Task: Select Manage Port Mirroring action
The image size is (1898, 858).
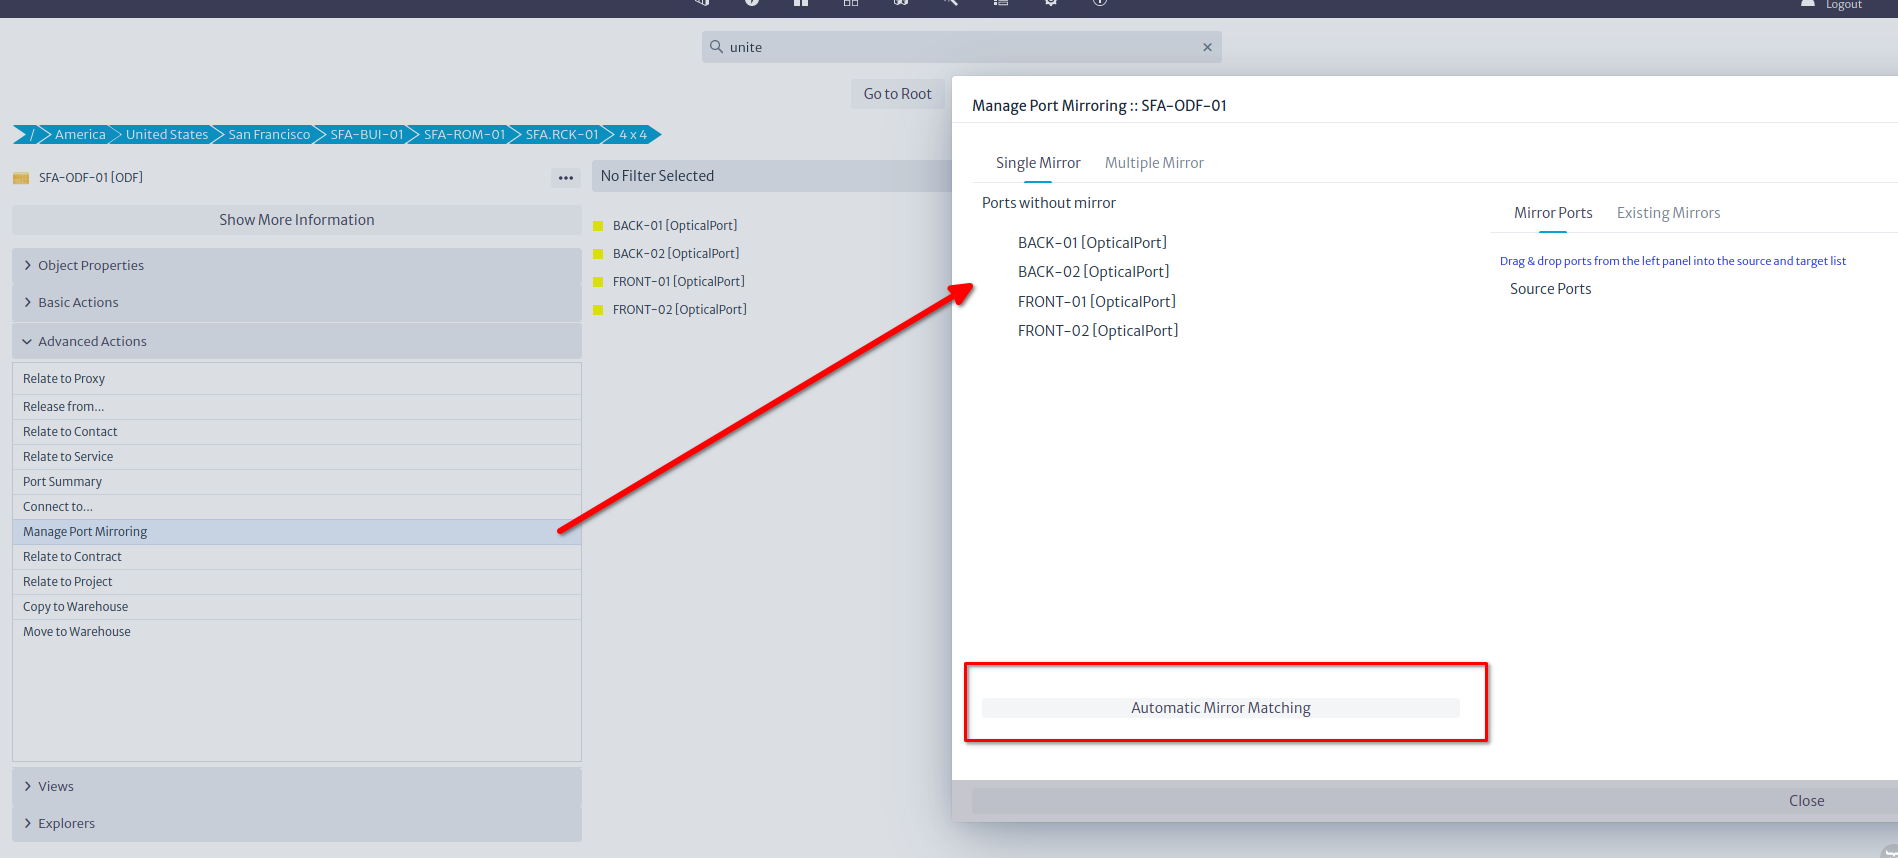Action: 85,532
